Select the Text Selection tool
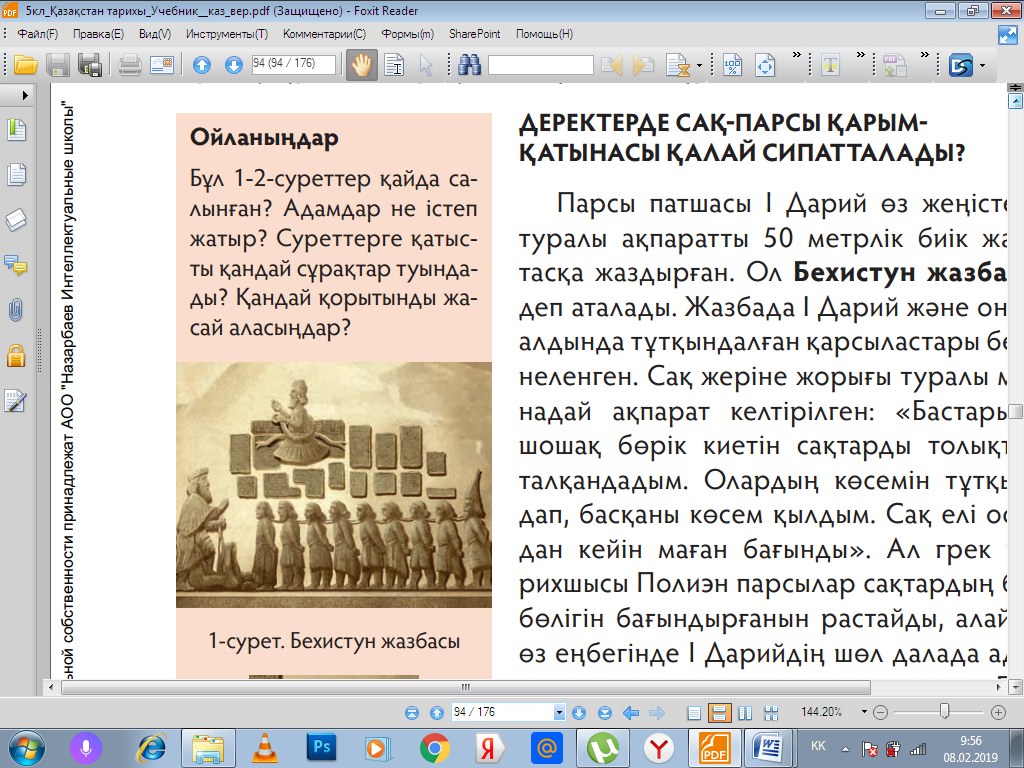 point(394,65)
